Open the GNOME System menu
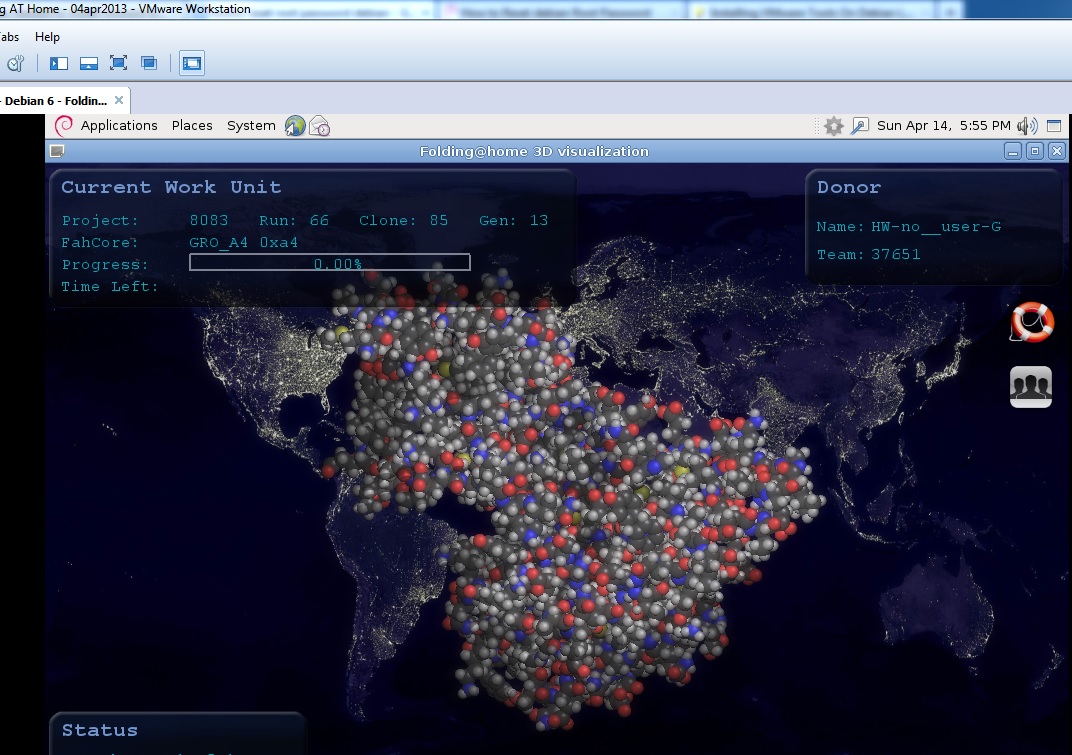This screenshot has height=755, width=1072. point(251,125)
